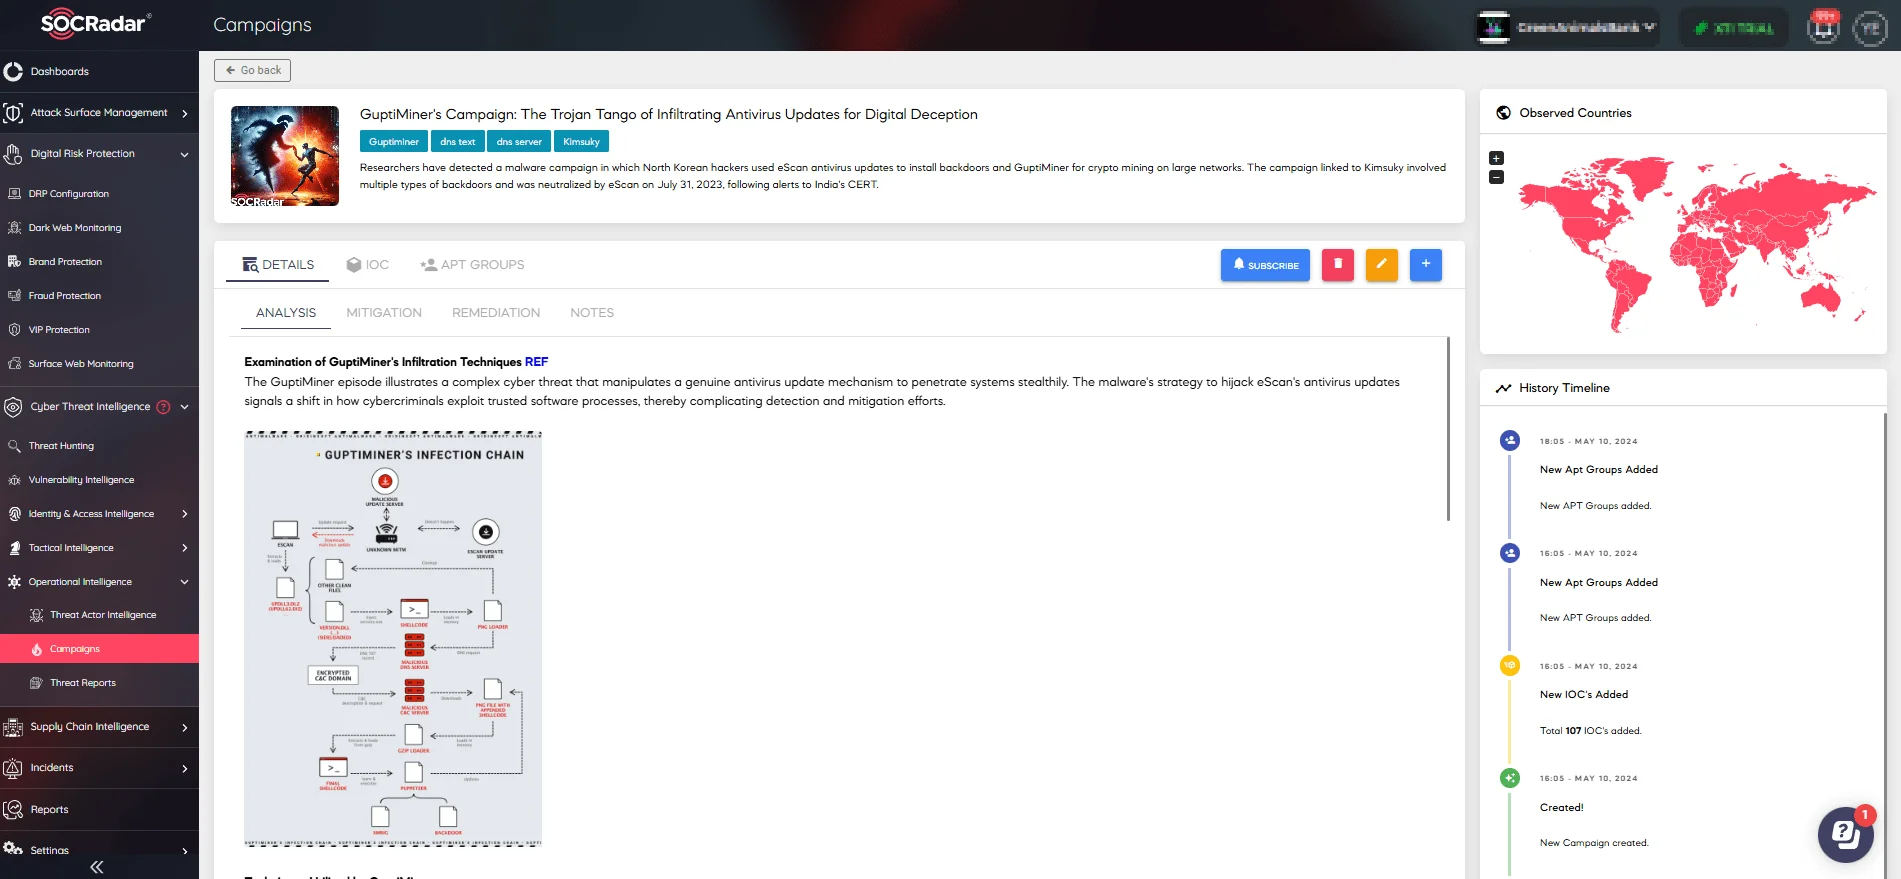1901x879 pixels.
Task: Collapse Operational Intelligence menu
Action: pyautogui.click(x=99, y=582)
